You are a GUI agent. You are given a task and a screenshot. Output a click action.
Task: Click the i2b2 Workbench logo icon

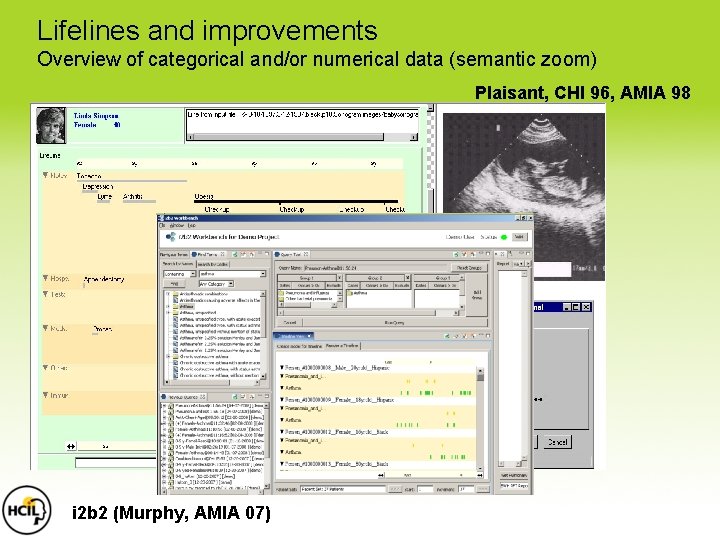(x=171, y=237)
